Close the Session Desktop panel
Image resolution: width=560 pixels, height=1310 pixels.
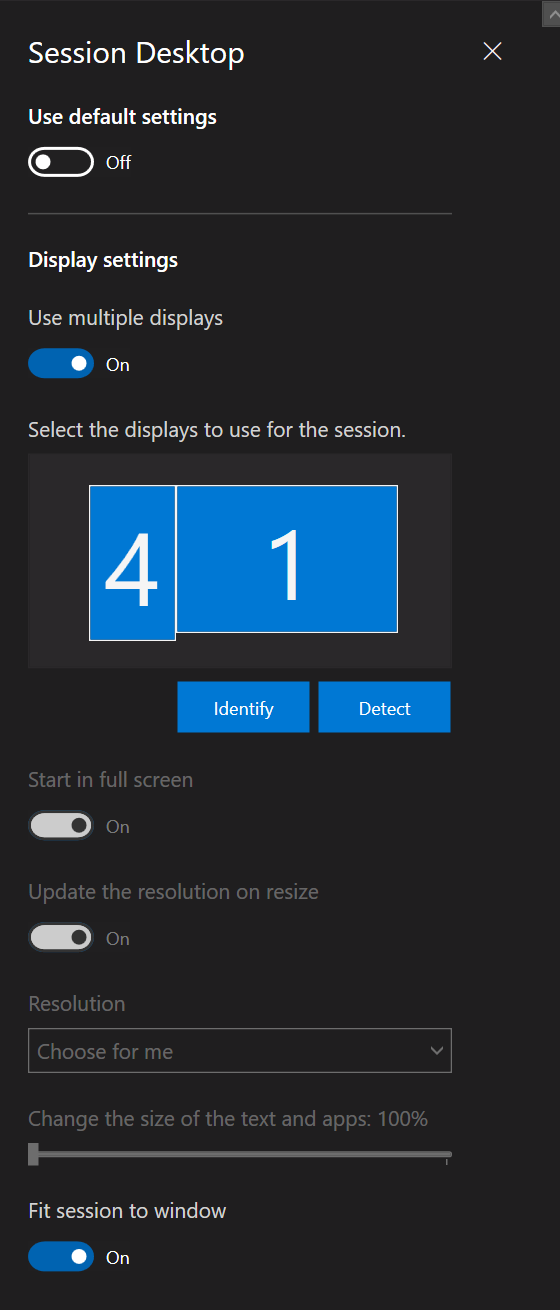(x=492, y=52)
